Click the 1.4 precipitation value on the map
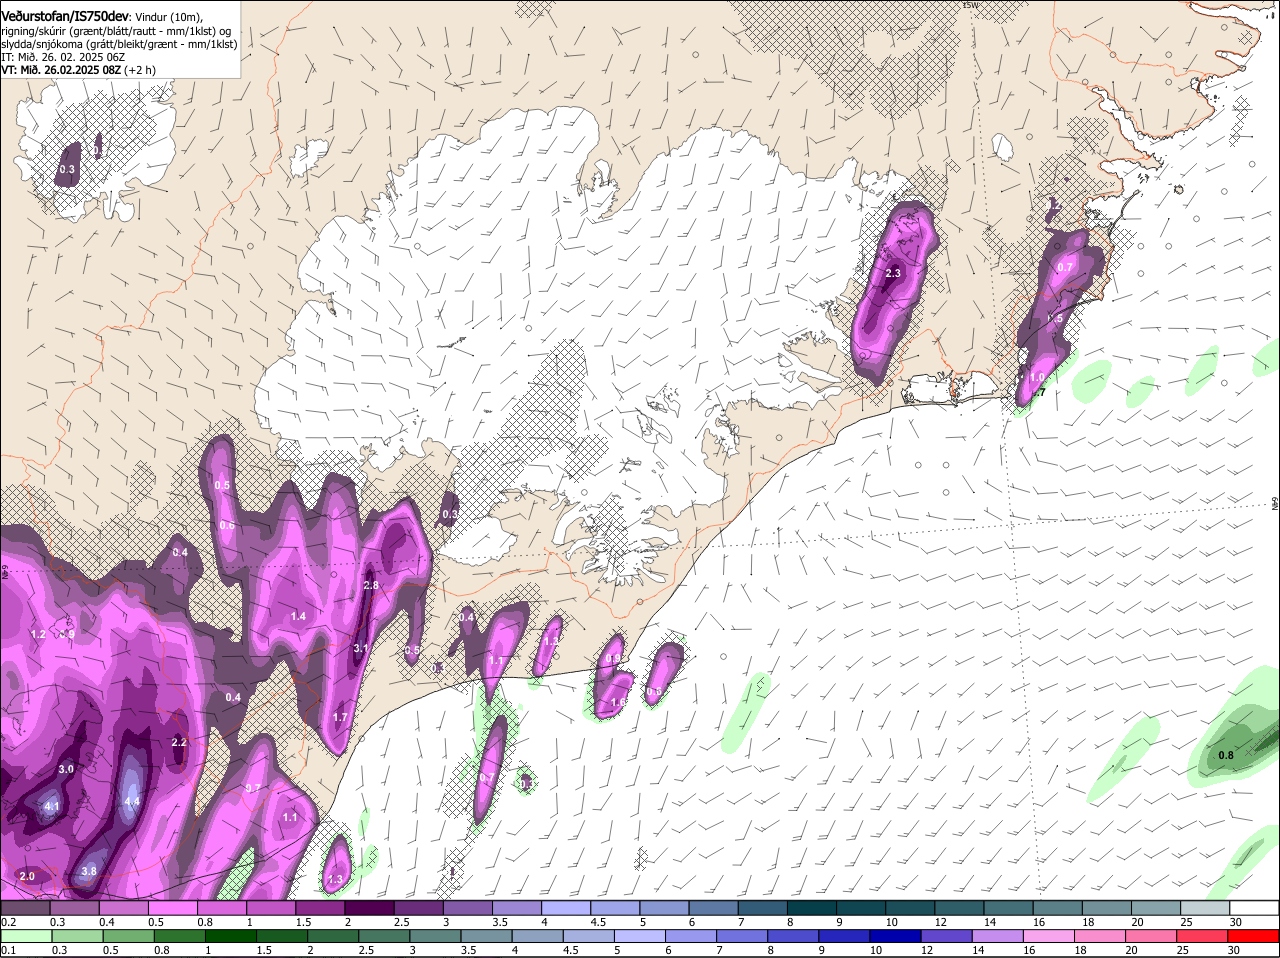Screen dimensions: 1280x958 click(x=298, y=616)
